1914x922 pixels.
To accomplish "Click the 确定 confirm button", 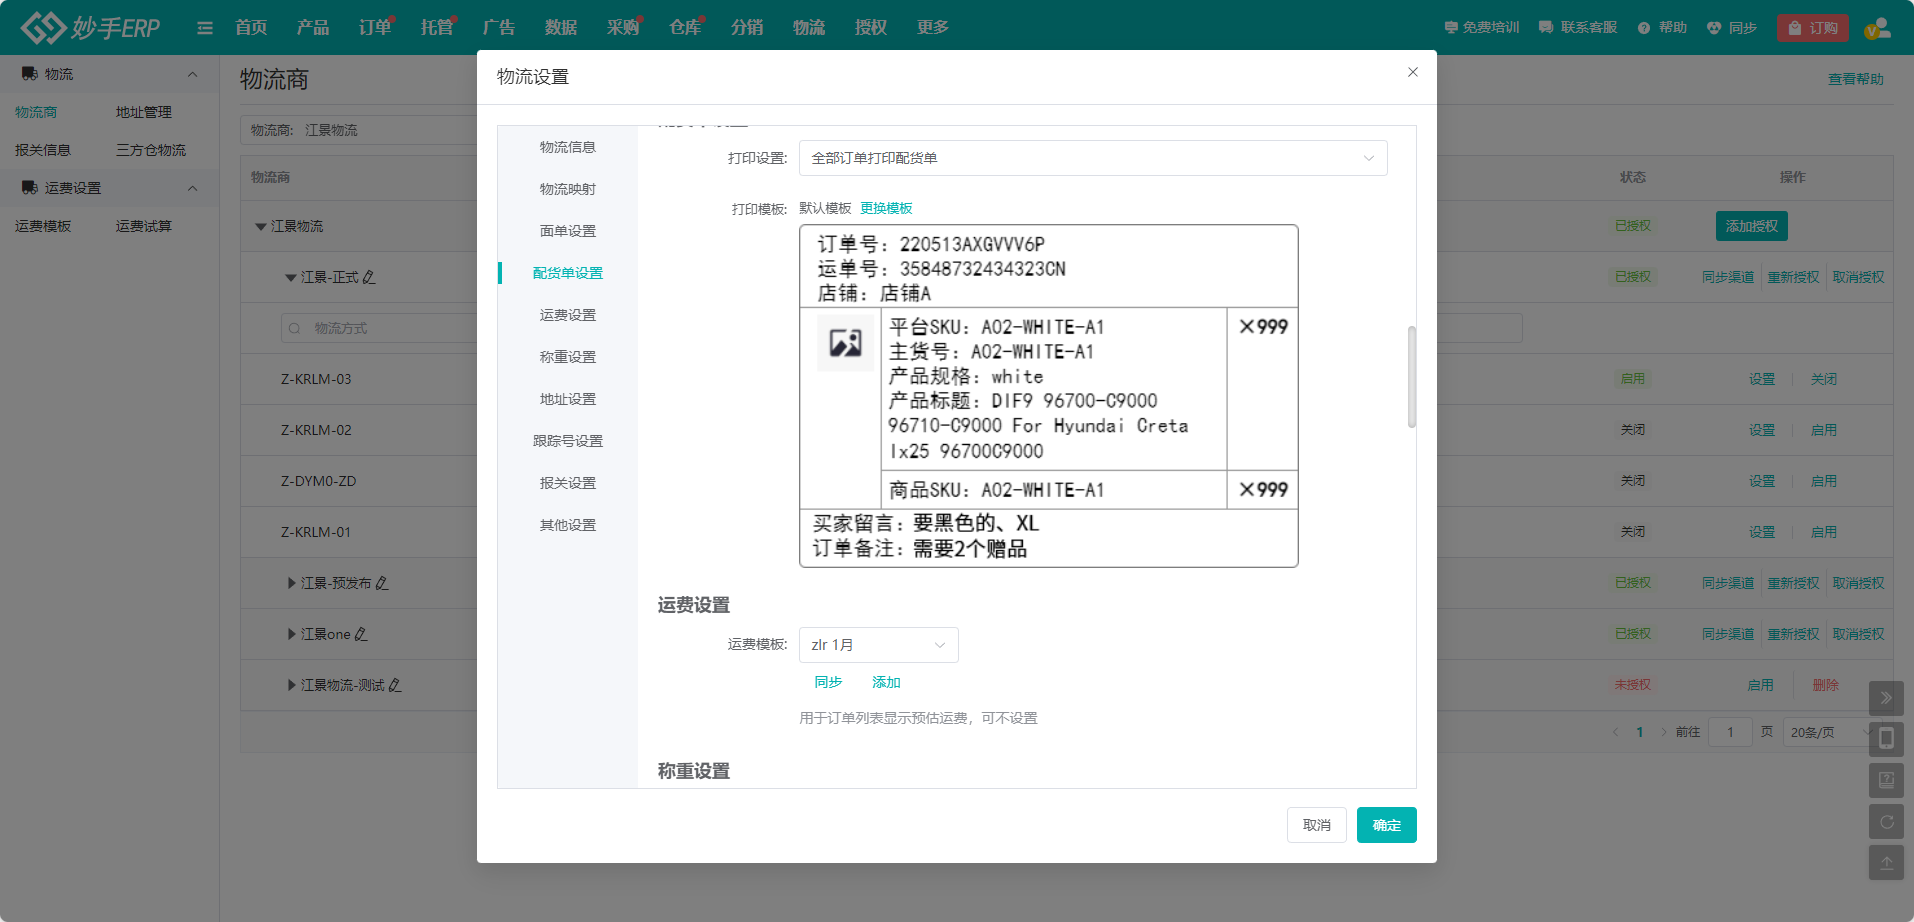I will point(1386,825).
